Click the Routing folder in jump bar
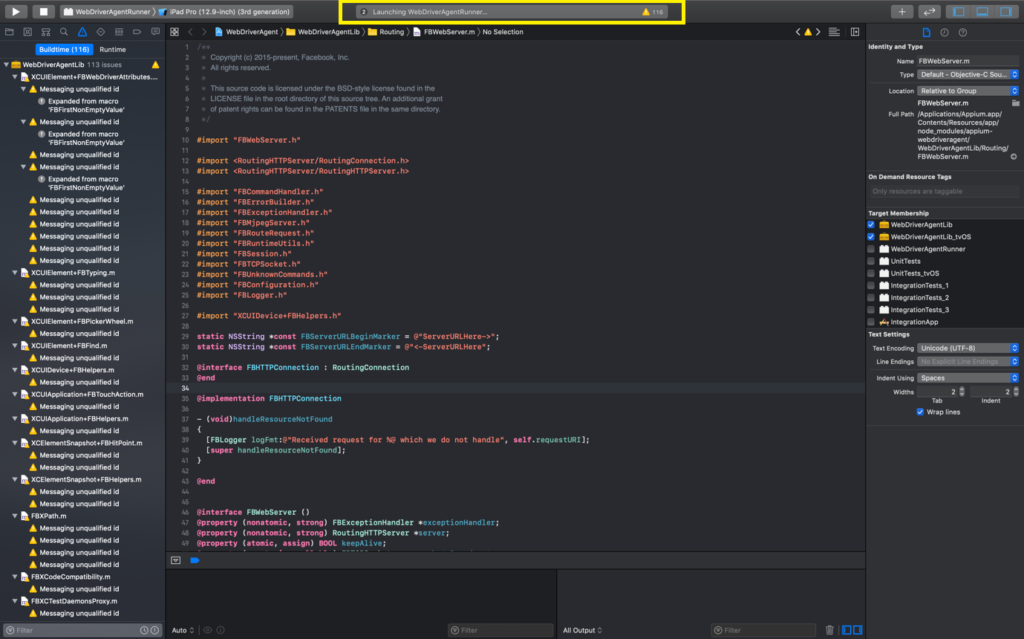 (386, 32)
